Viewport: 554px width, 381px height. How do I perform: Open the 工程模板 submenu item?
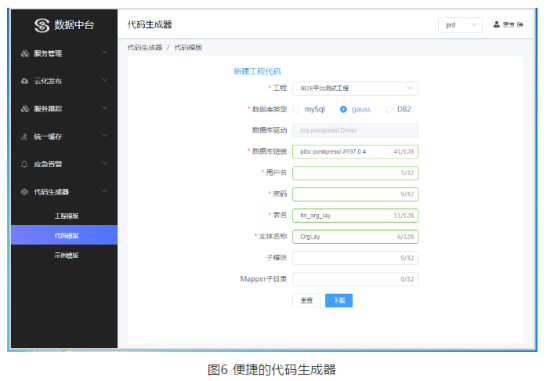pyautogui.click(x=66, y=216)
